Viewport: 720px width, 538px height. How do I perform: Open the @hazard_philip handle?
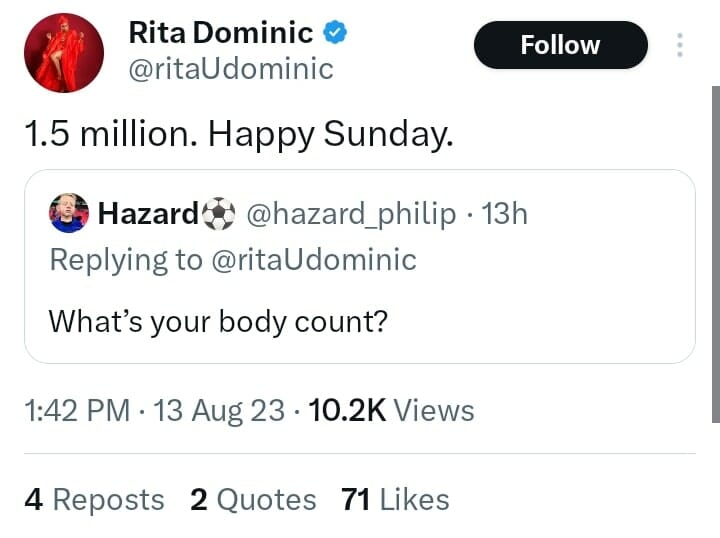click(x=350, y=213)
